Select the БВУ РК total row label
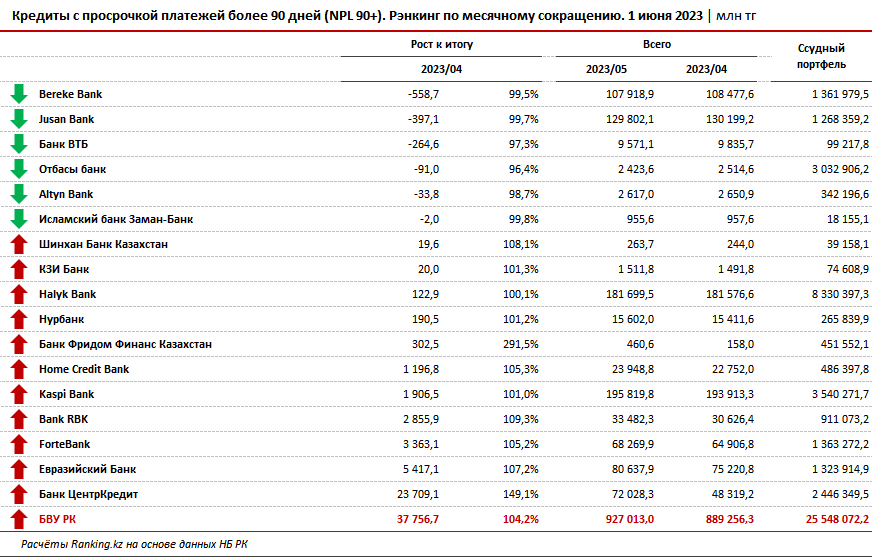This screenshot has width=872, height=557. pos(57,519)
